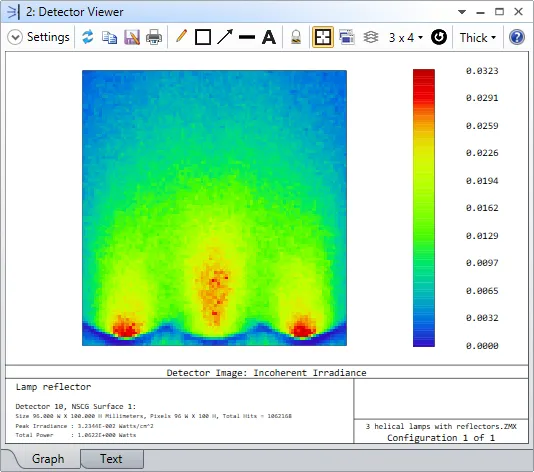This screenshot has height=472, width=534.
Task: Toggle the window lock icon
Action: click(296, 37)
